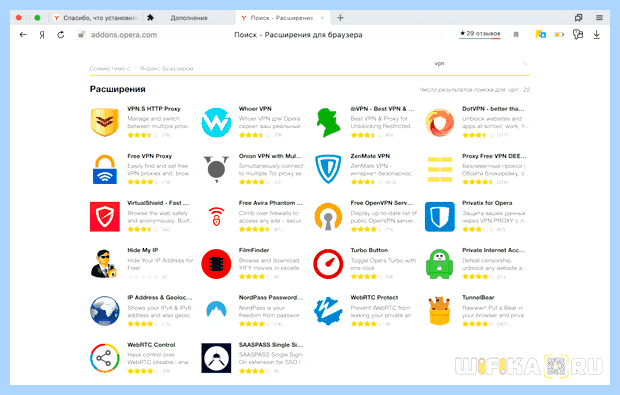Open the Free OpenVPN Servers orange icon
Screen dimensions: 620x395
328,217
